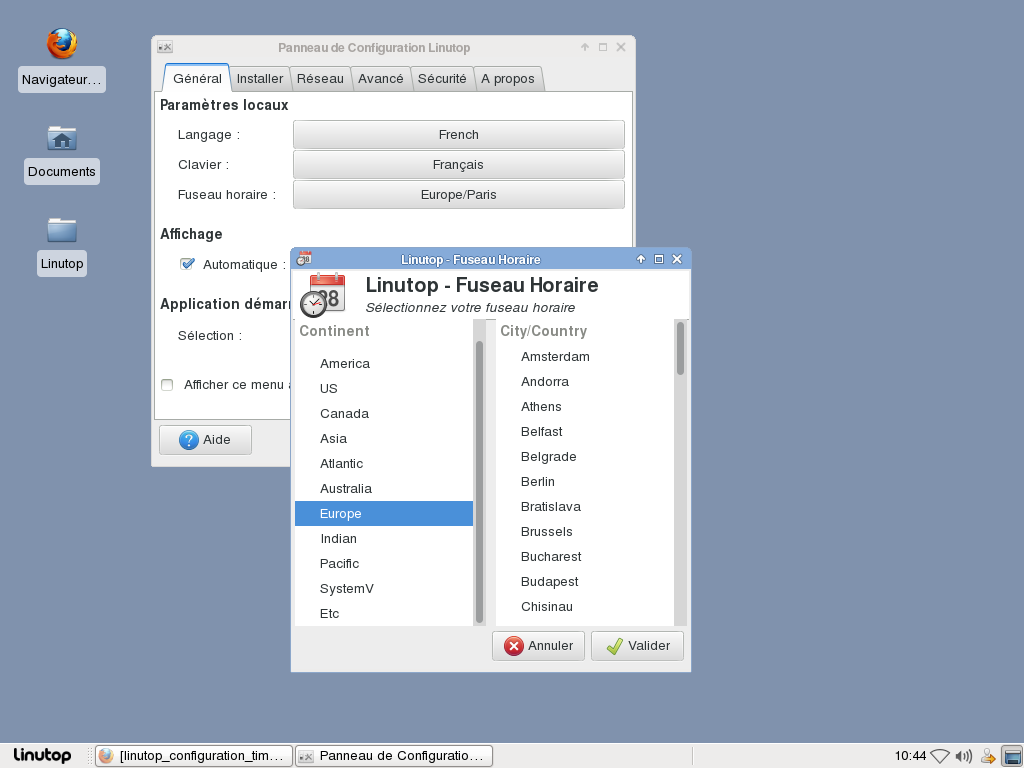Open the Clavier selector showing Français
This screenshot has height=768, width=1024.
click(458, 165)
